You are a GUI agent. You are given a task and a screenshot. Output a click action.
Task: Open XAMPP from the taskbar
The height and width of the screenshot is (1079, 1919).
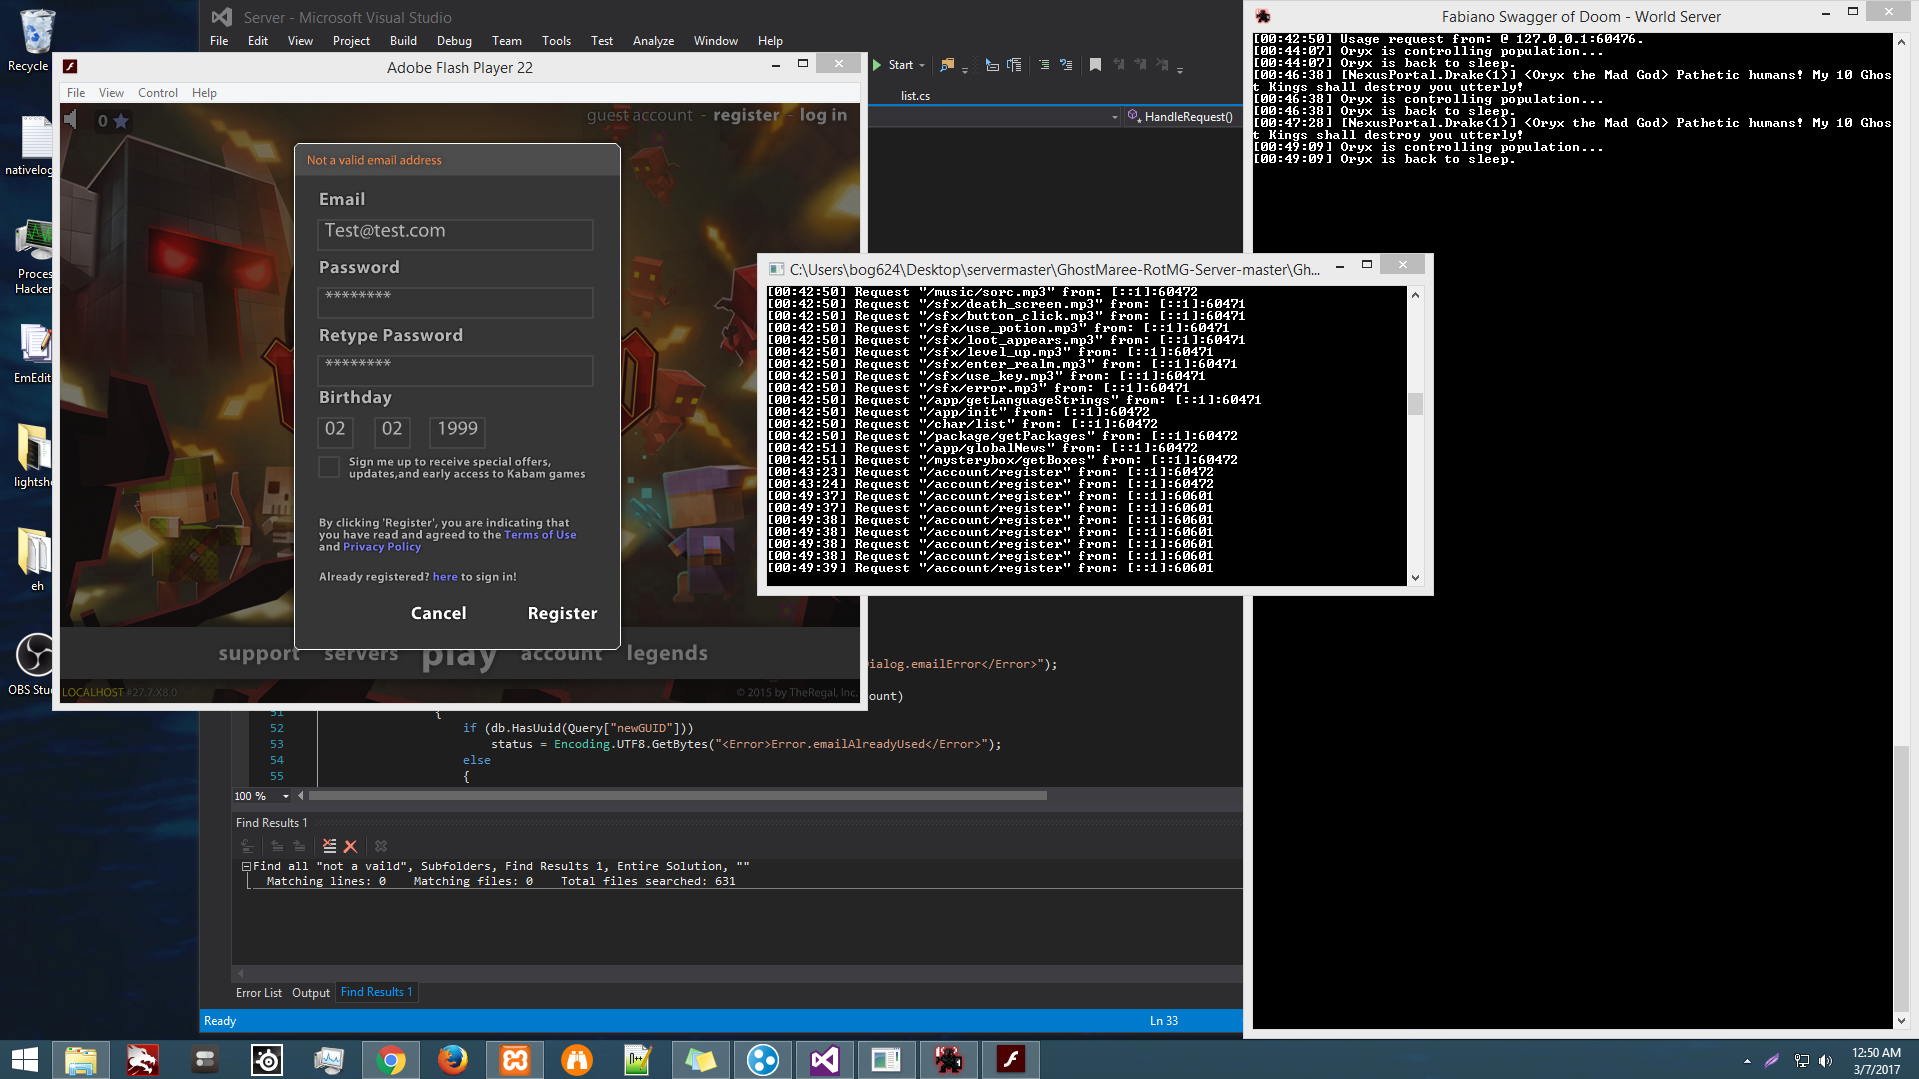point(515,1059)
